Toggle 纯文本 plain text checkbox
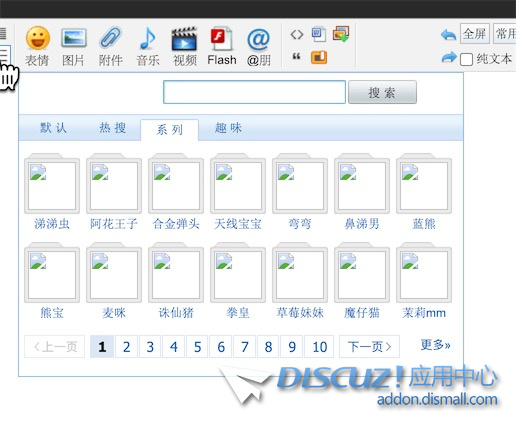The height and width of the screenshot is (425, 516). pos(466,60)
